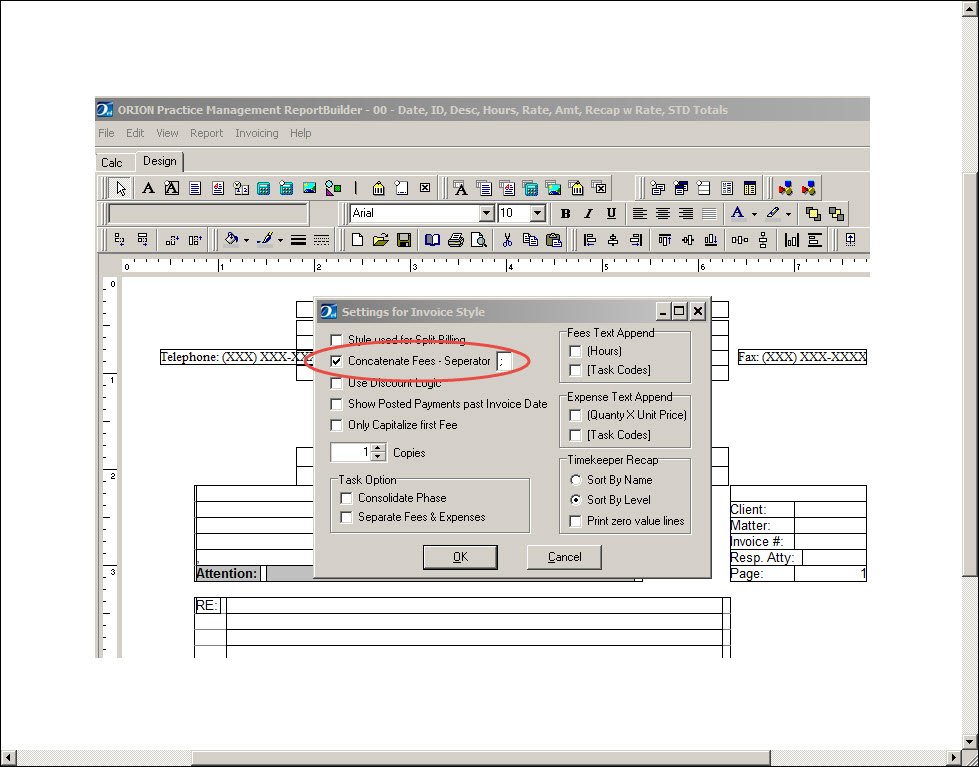Uncheck Concatenate Fees checkbox
Image resolution: width=979 pixels, height=767 pixels.
[x=337, y=361]
